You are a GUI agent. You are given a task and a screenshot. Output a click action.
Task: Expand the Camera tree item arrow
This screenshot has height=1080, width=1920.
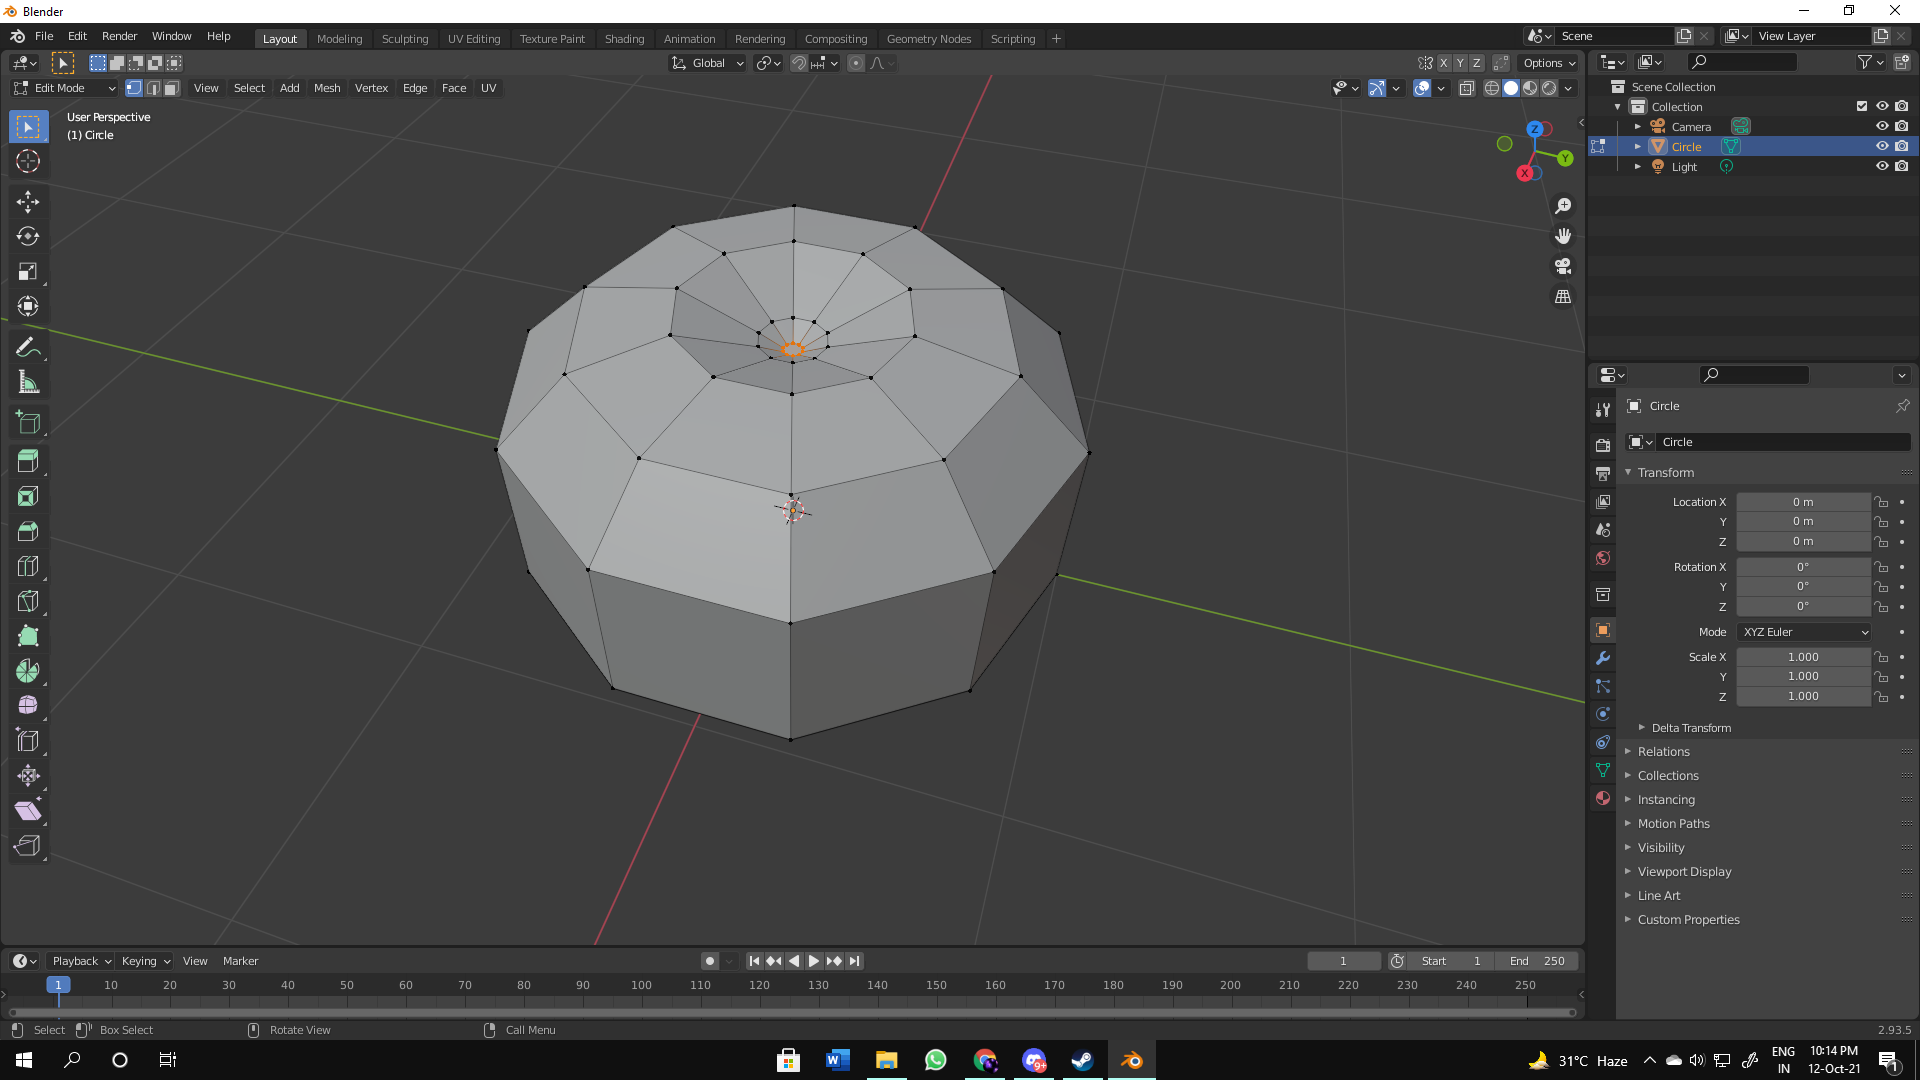tap(1638, 126)
